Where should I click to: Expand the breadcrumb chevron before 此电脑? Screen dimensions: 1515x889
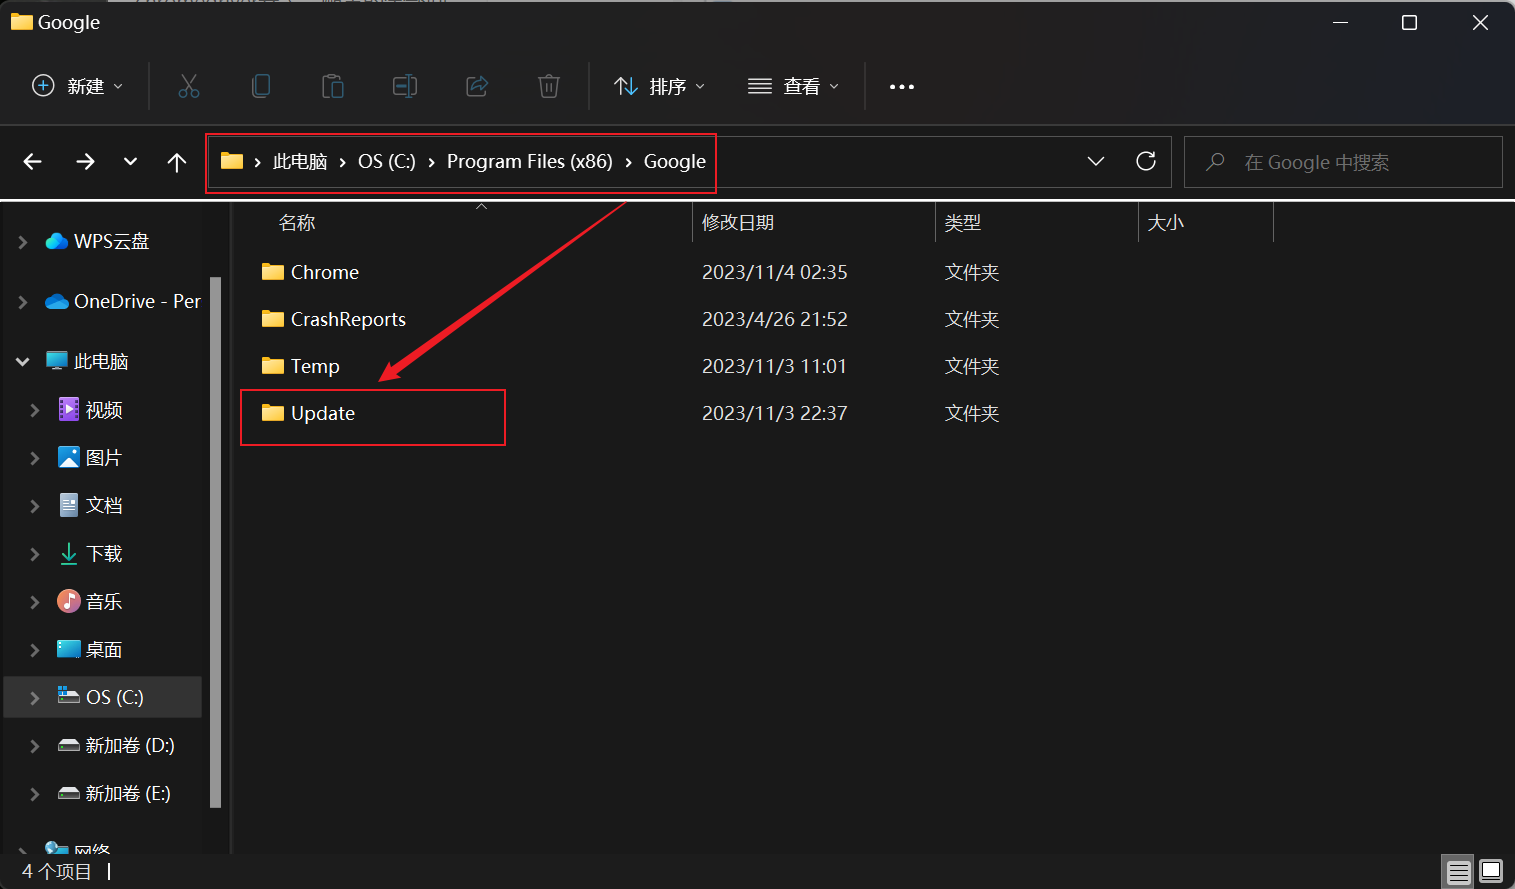[258, 162]
